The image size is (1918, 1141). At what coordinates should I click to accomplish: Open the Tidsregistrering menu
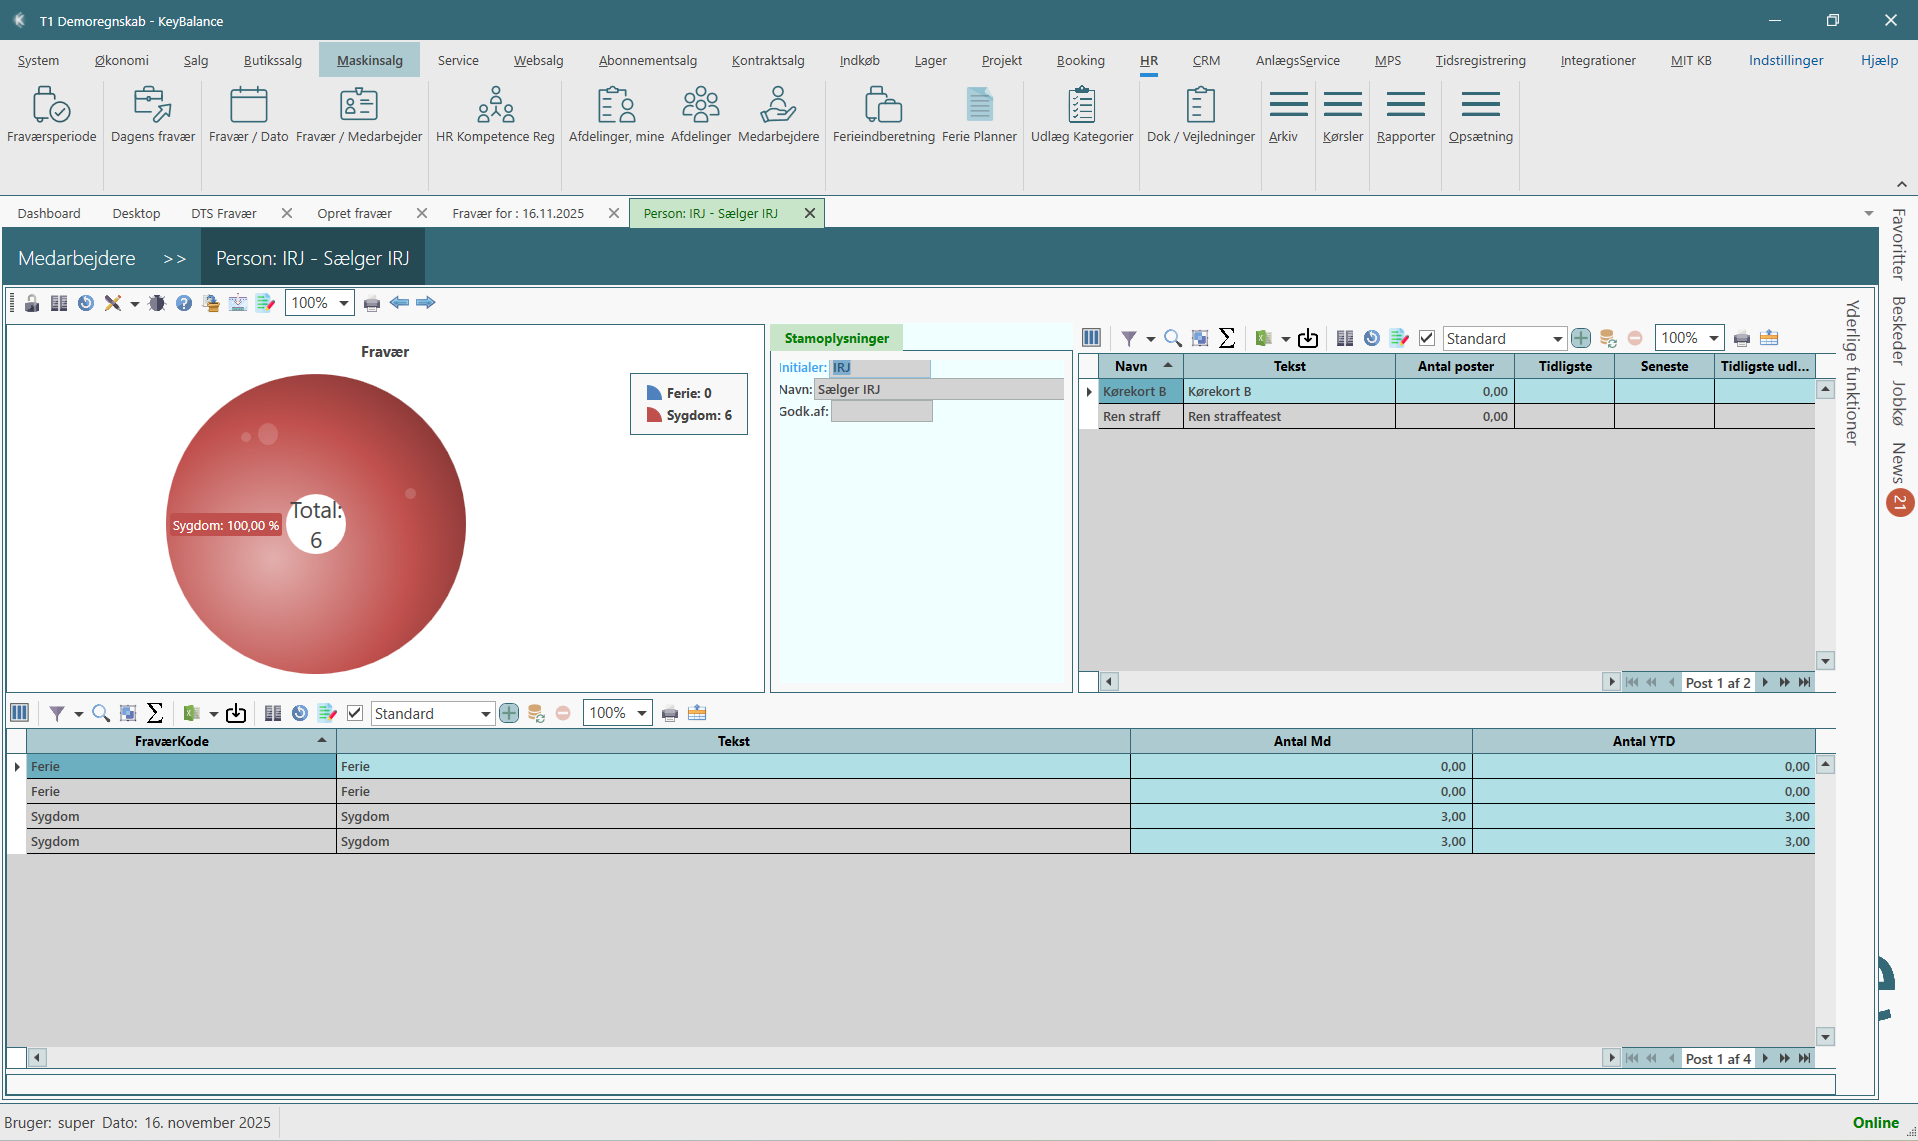pyautogui.click(x=1480, y=60)
